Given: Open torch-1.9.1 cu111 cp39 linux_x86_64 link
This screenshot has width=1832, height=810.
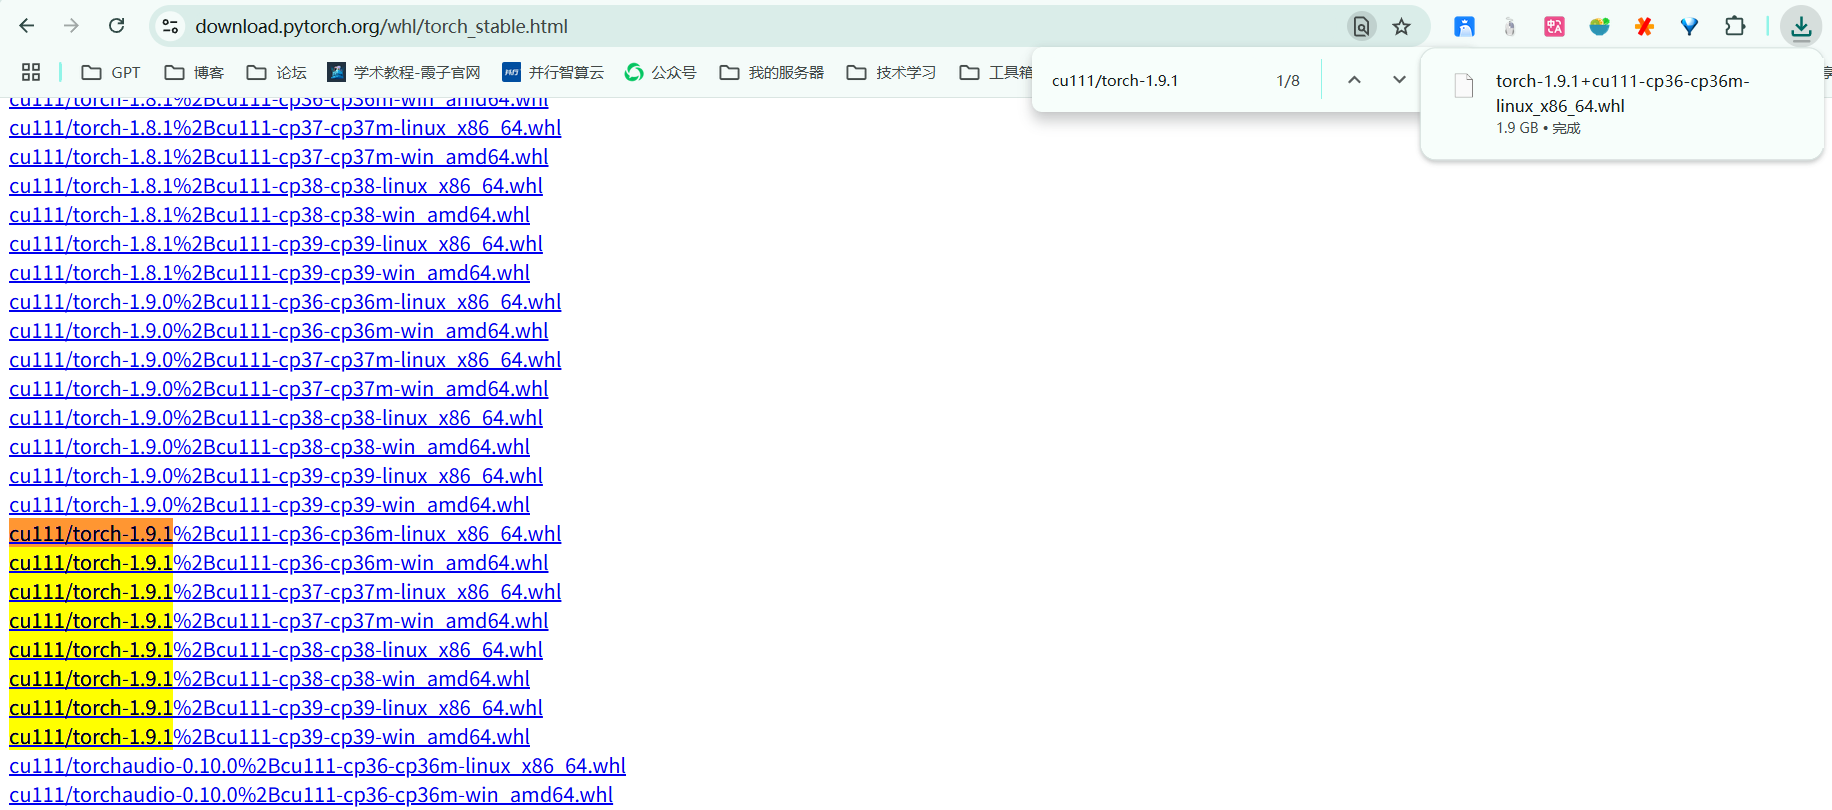Looking at the screenshot, I should tap(276, 708).
